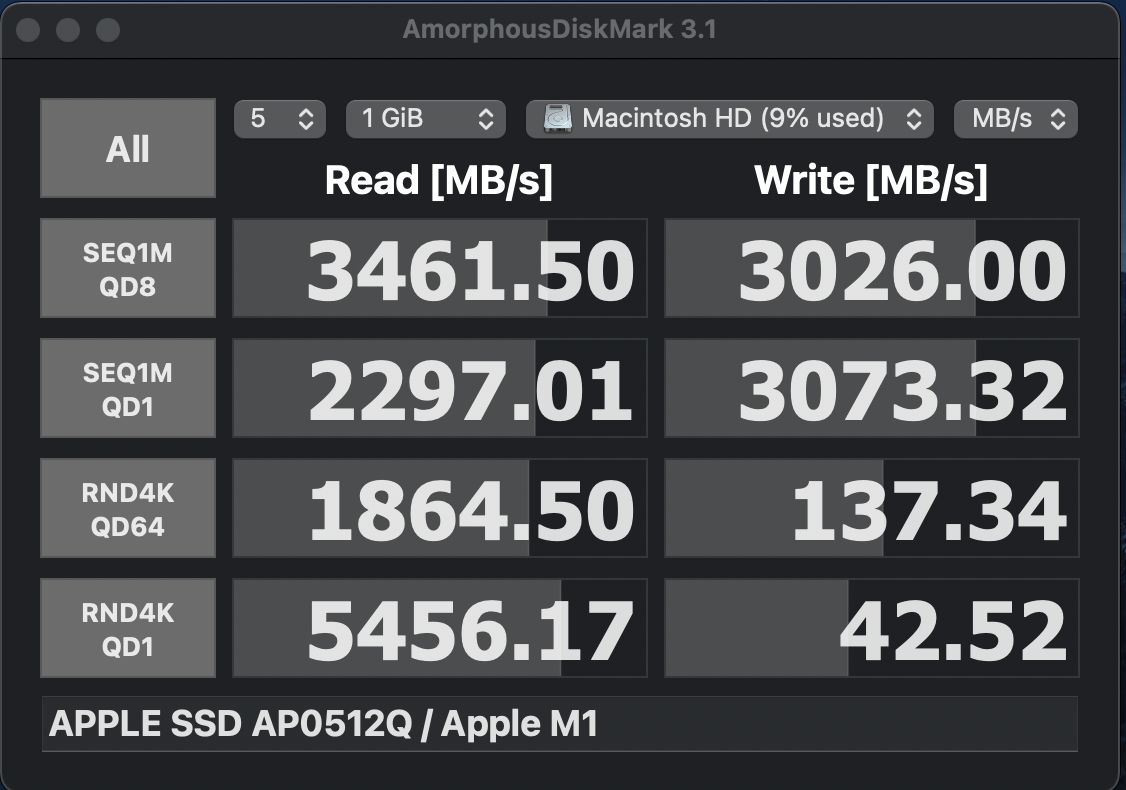The height and width of the screenshot is (790, 1126).
Task: Click the RND4K QD1 write result progress bar
Action: pos(870,628)
